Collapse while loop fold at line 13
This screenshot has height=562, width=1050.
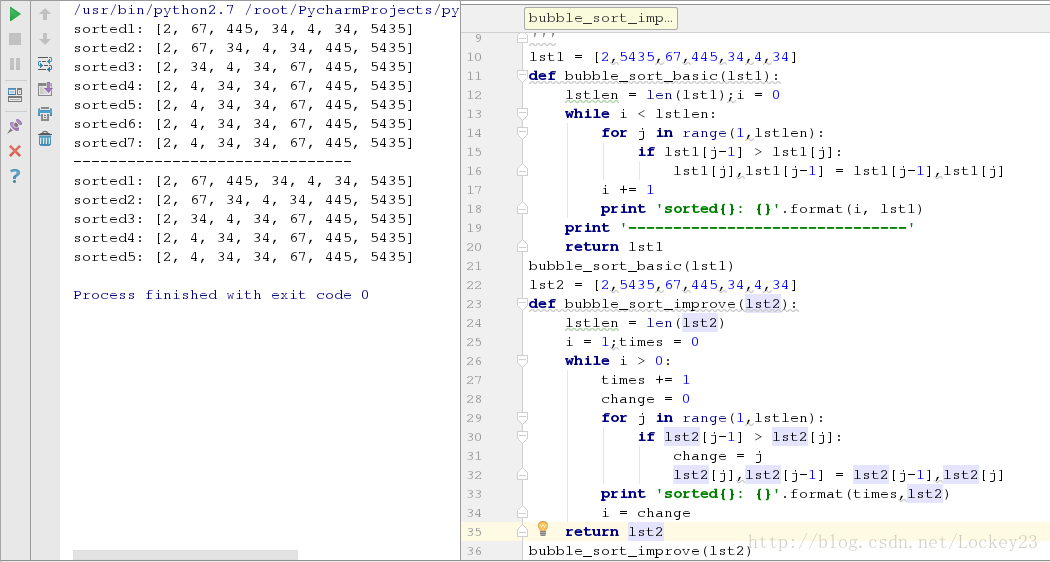(522, 115)
